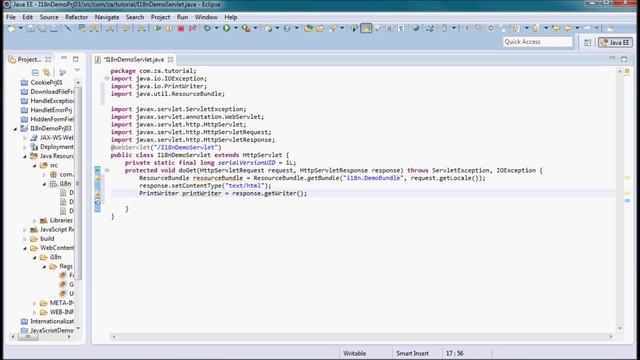Select the Project Explorer tab
Screen dimensions: 640x360
(x=29, y=60)
